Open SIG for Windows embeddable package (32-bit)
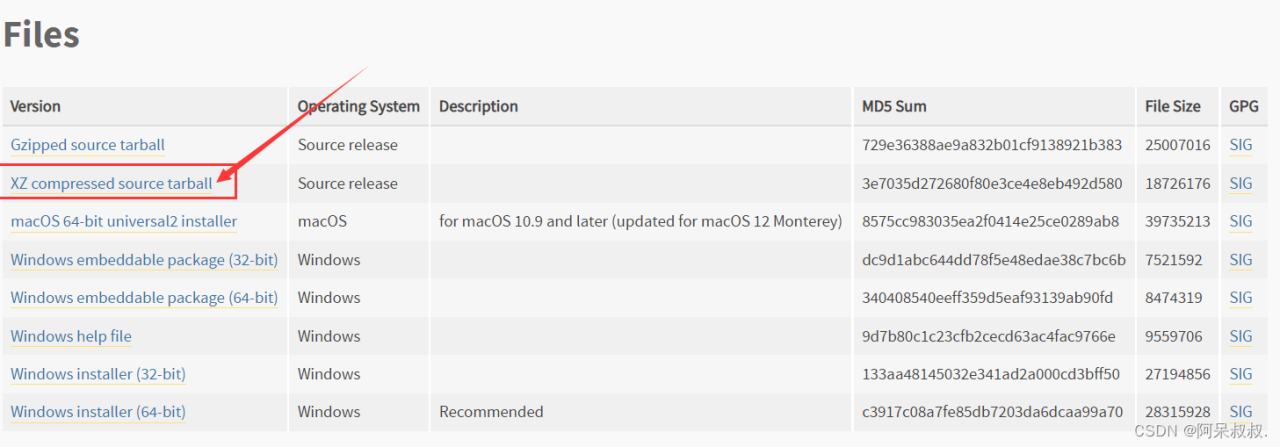 pos(1241,260)
